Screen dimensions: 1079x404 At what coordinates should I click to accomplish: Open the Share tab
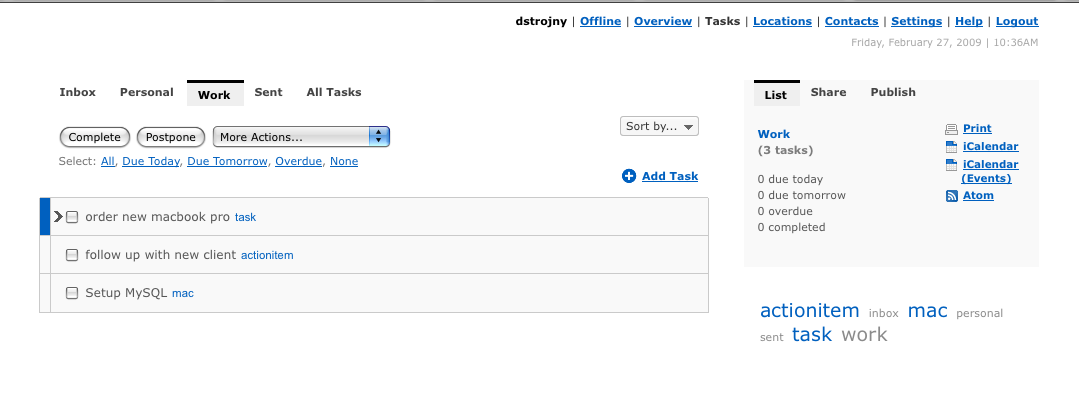829,92
